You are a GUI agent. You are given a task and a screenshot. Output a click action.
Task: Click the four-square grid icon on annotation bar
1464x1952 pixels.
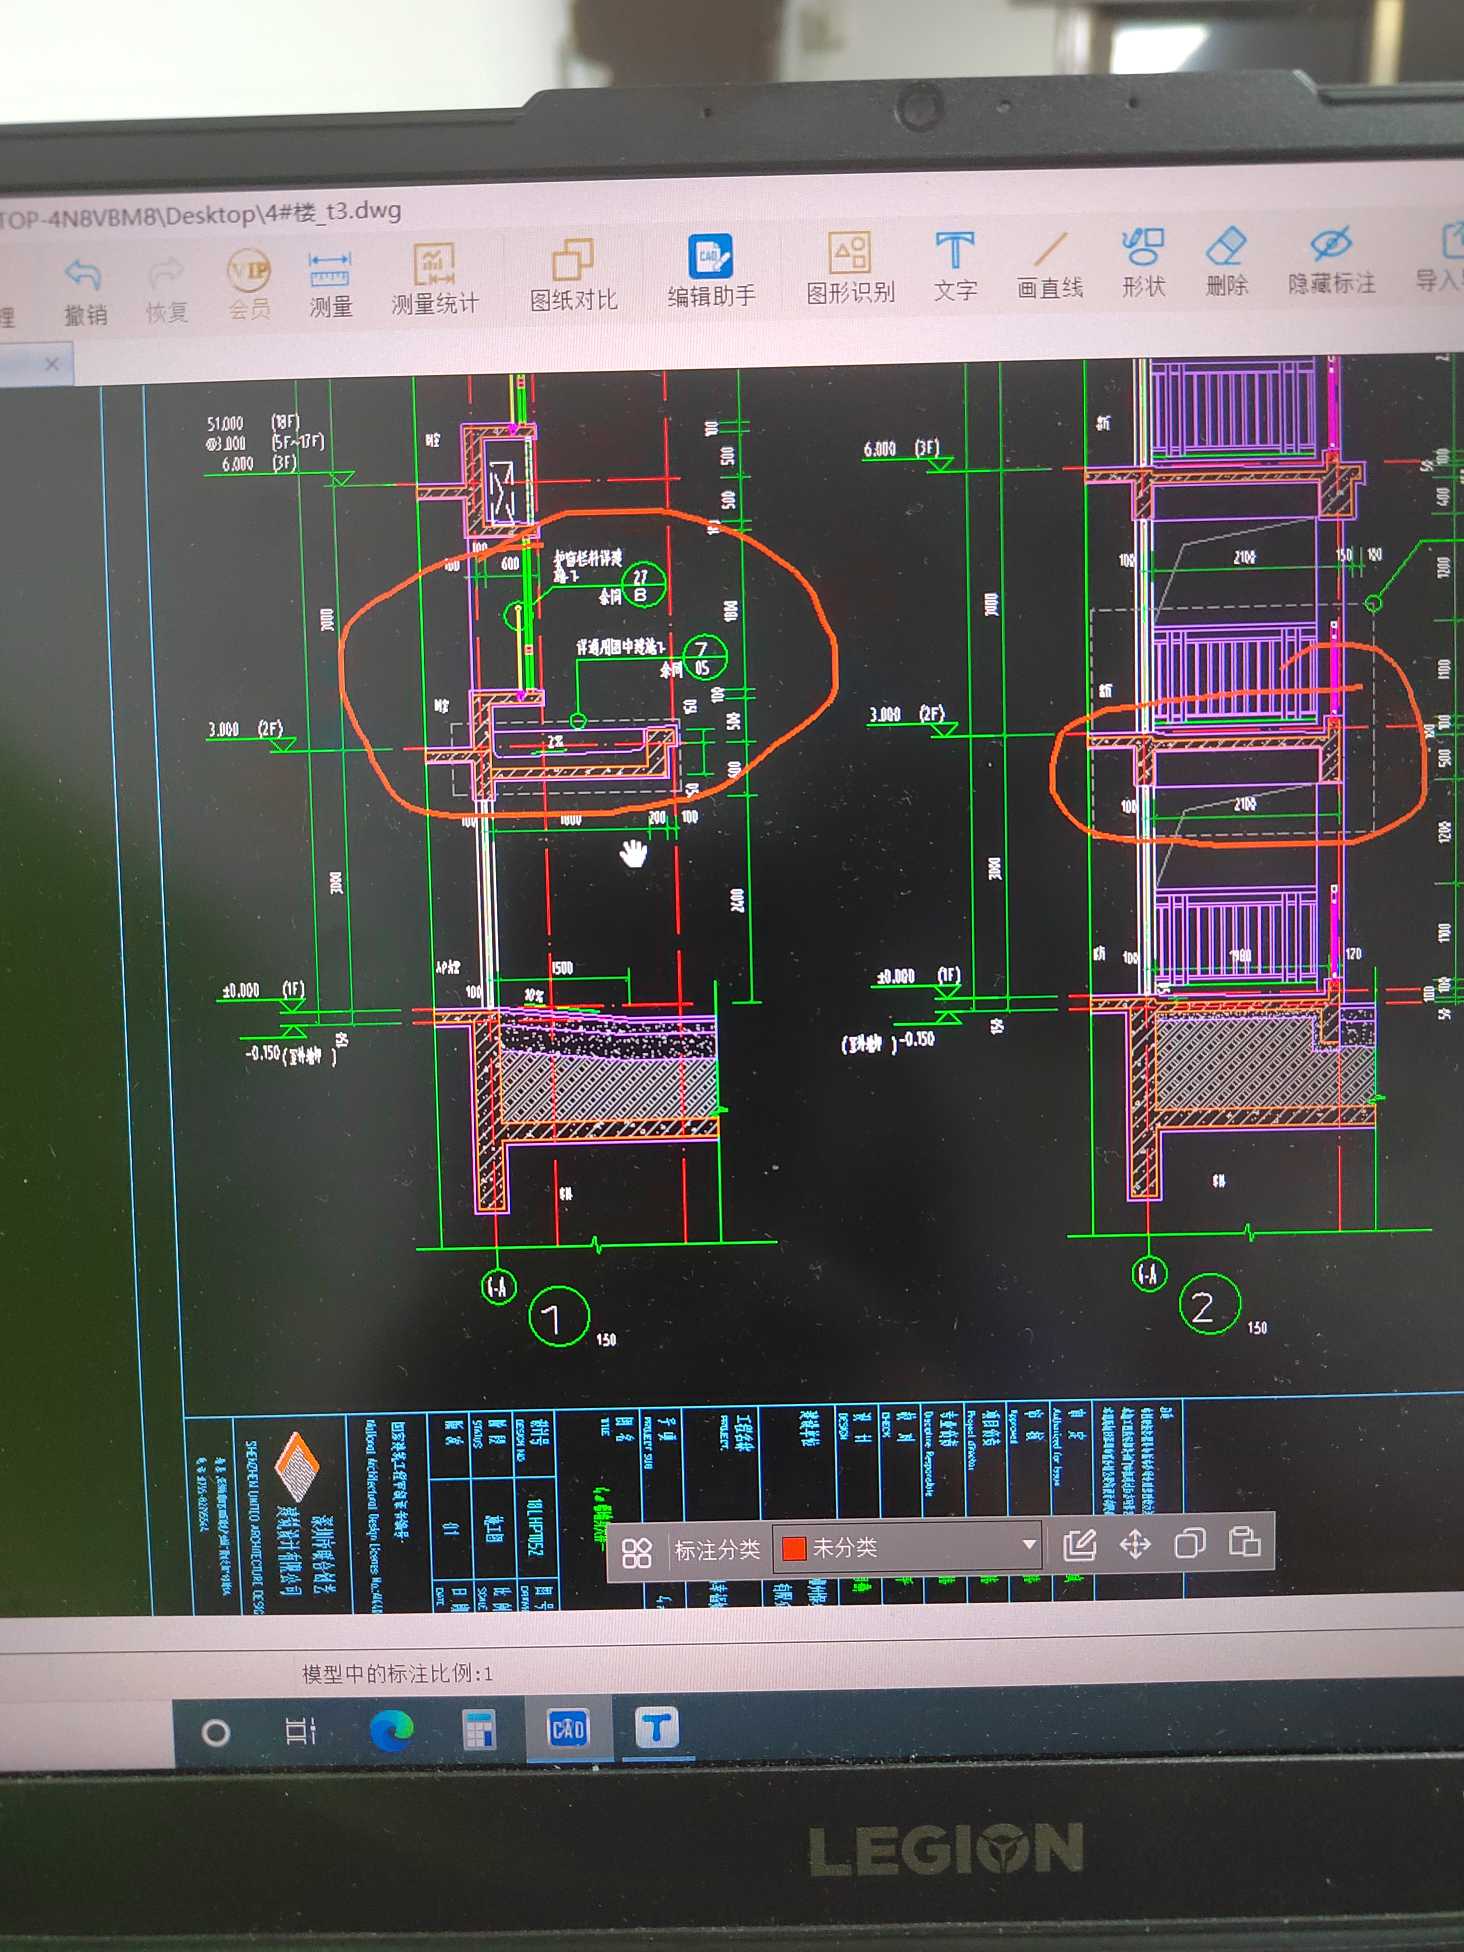click(637, 1553)
